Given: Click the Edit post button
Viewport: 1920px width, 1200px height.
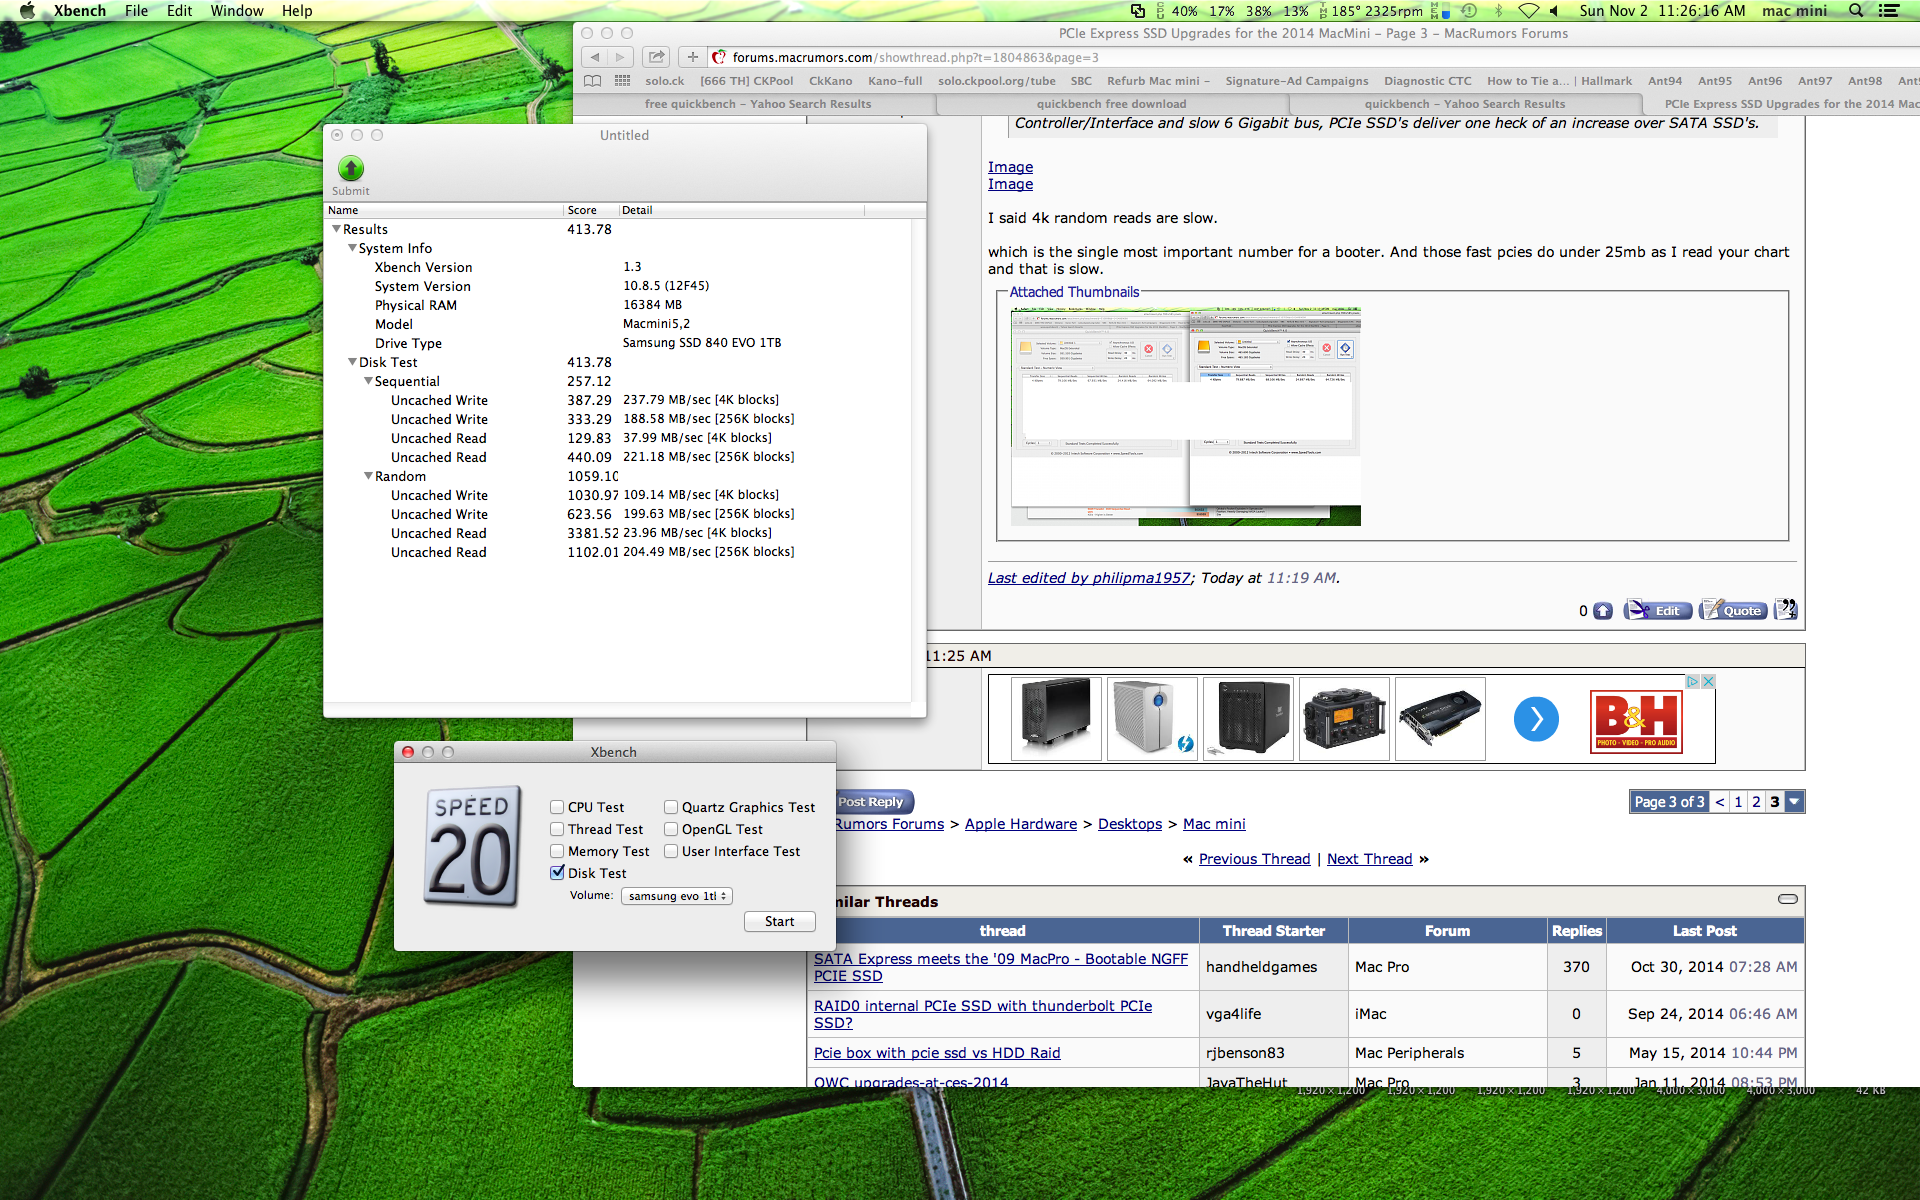Looking at the screenshot, I should [1658, 610].
